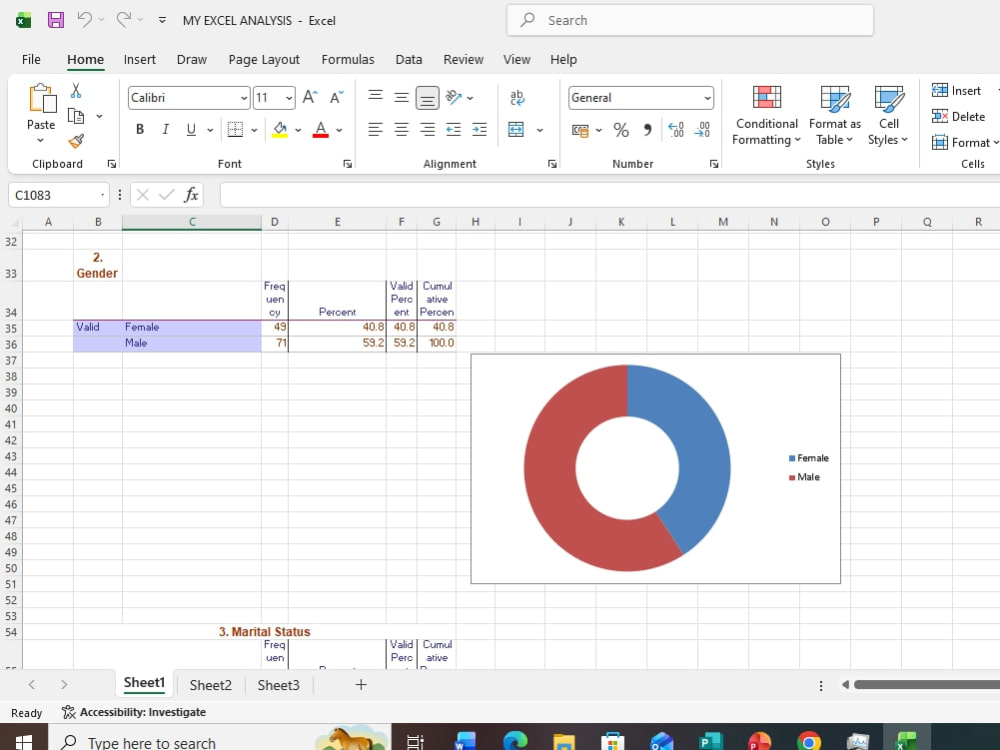The image size is (1000, 750).
Task: Decrease font size with small A icon
Action: 337,97
